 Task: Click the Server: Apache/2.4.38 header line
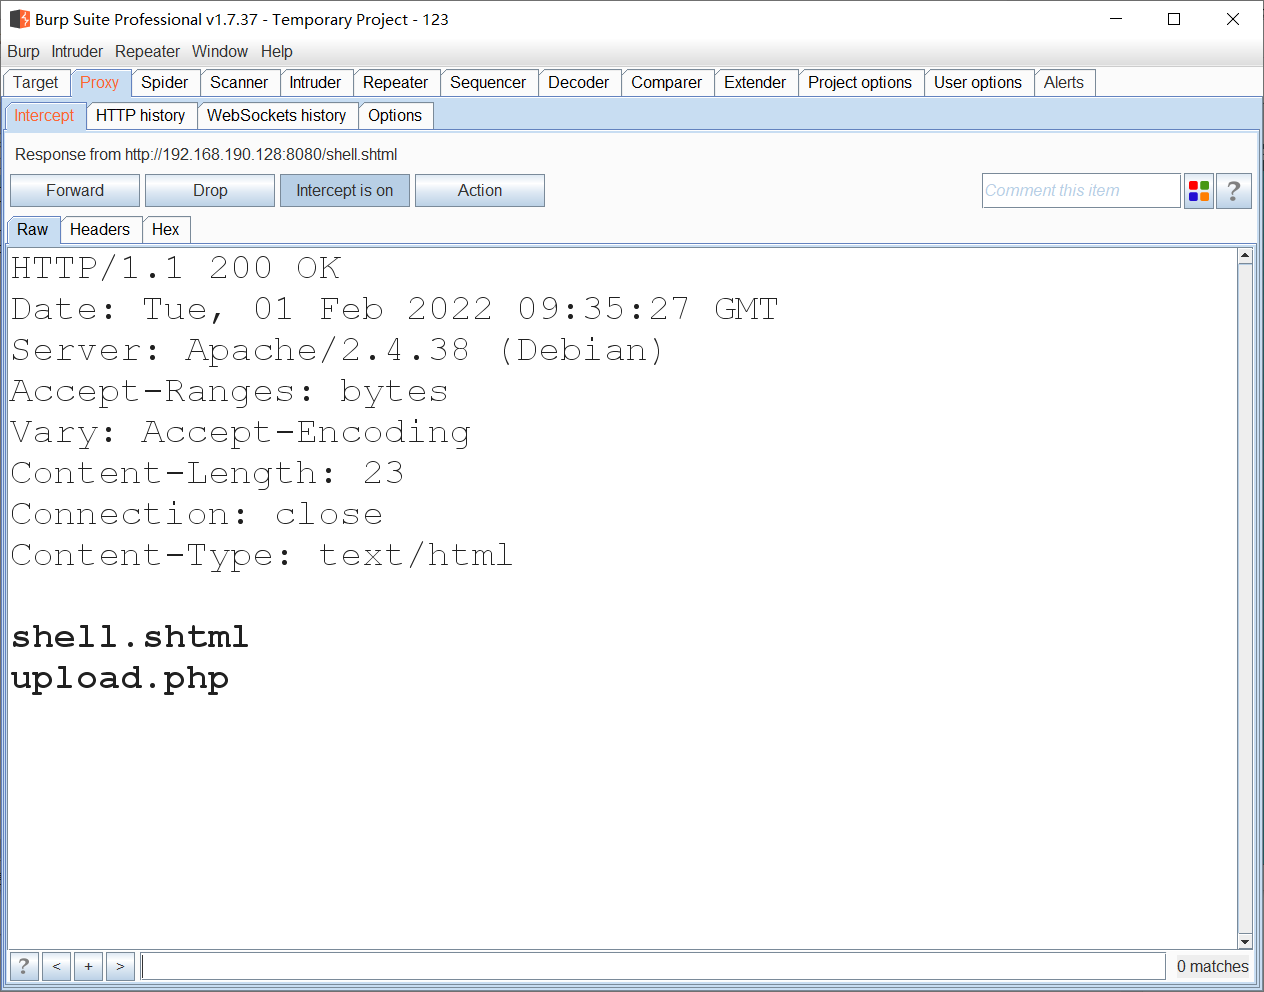coord(337,350)
